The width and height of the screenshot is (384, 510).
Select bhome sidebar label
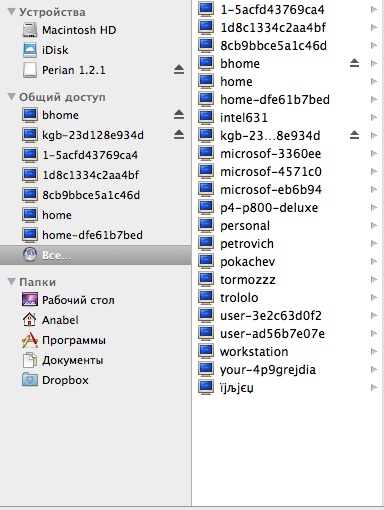pyautogui.click(x=60, y=115)
